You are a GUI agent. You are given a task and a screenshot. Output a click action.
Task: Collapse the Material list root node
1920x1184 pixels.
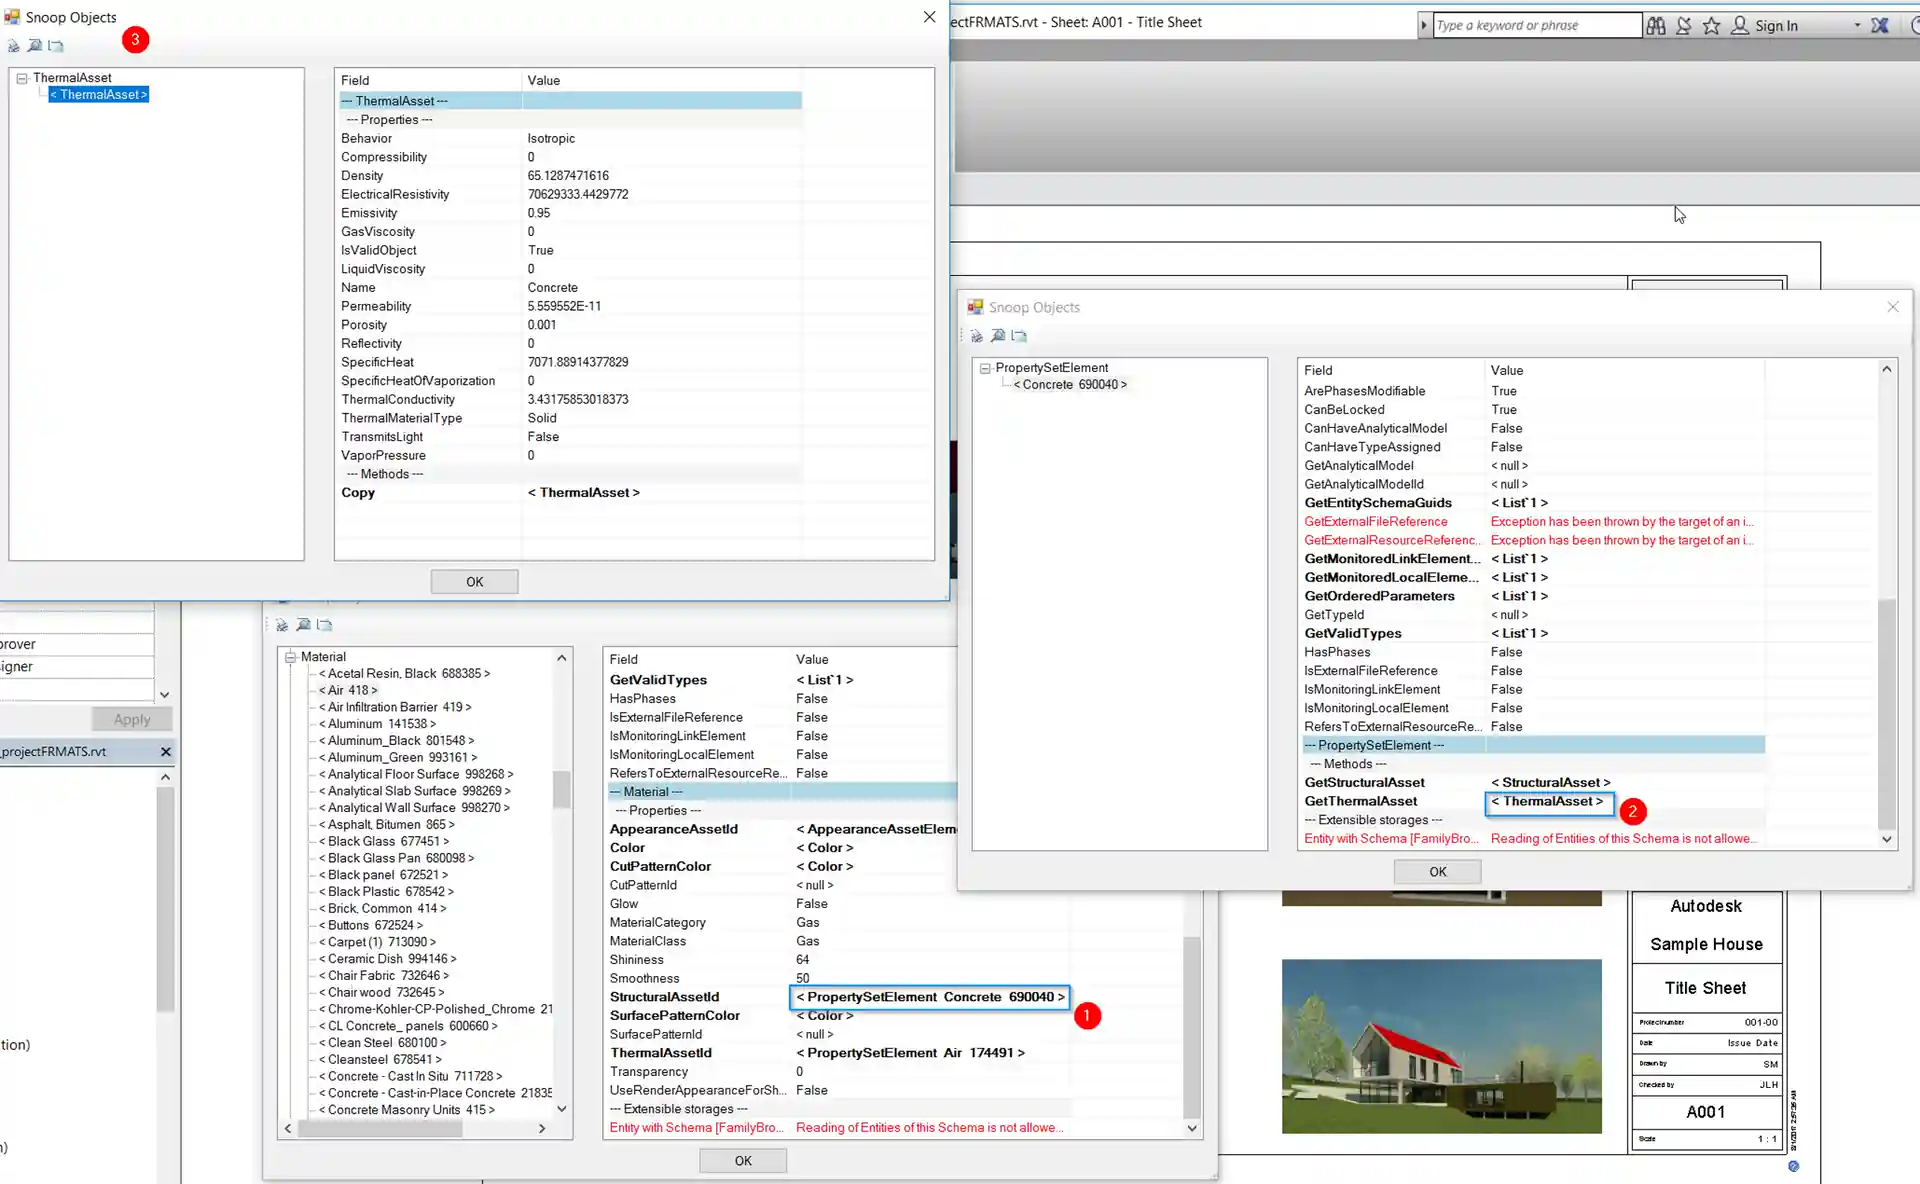click(289, 657)
